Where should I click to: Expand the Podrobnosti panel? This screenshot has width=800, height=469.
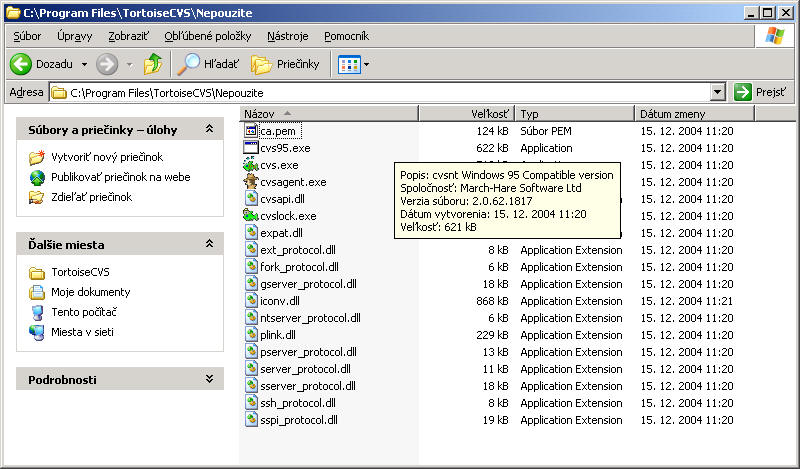click(210, 379)
